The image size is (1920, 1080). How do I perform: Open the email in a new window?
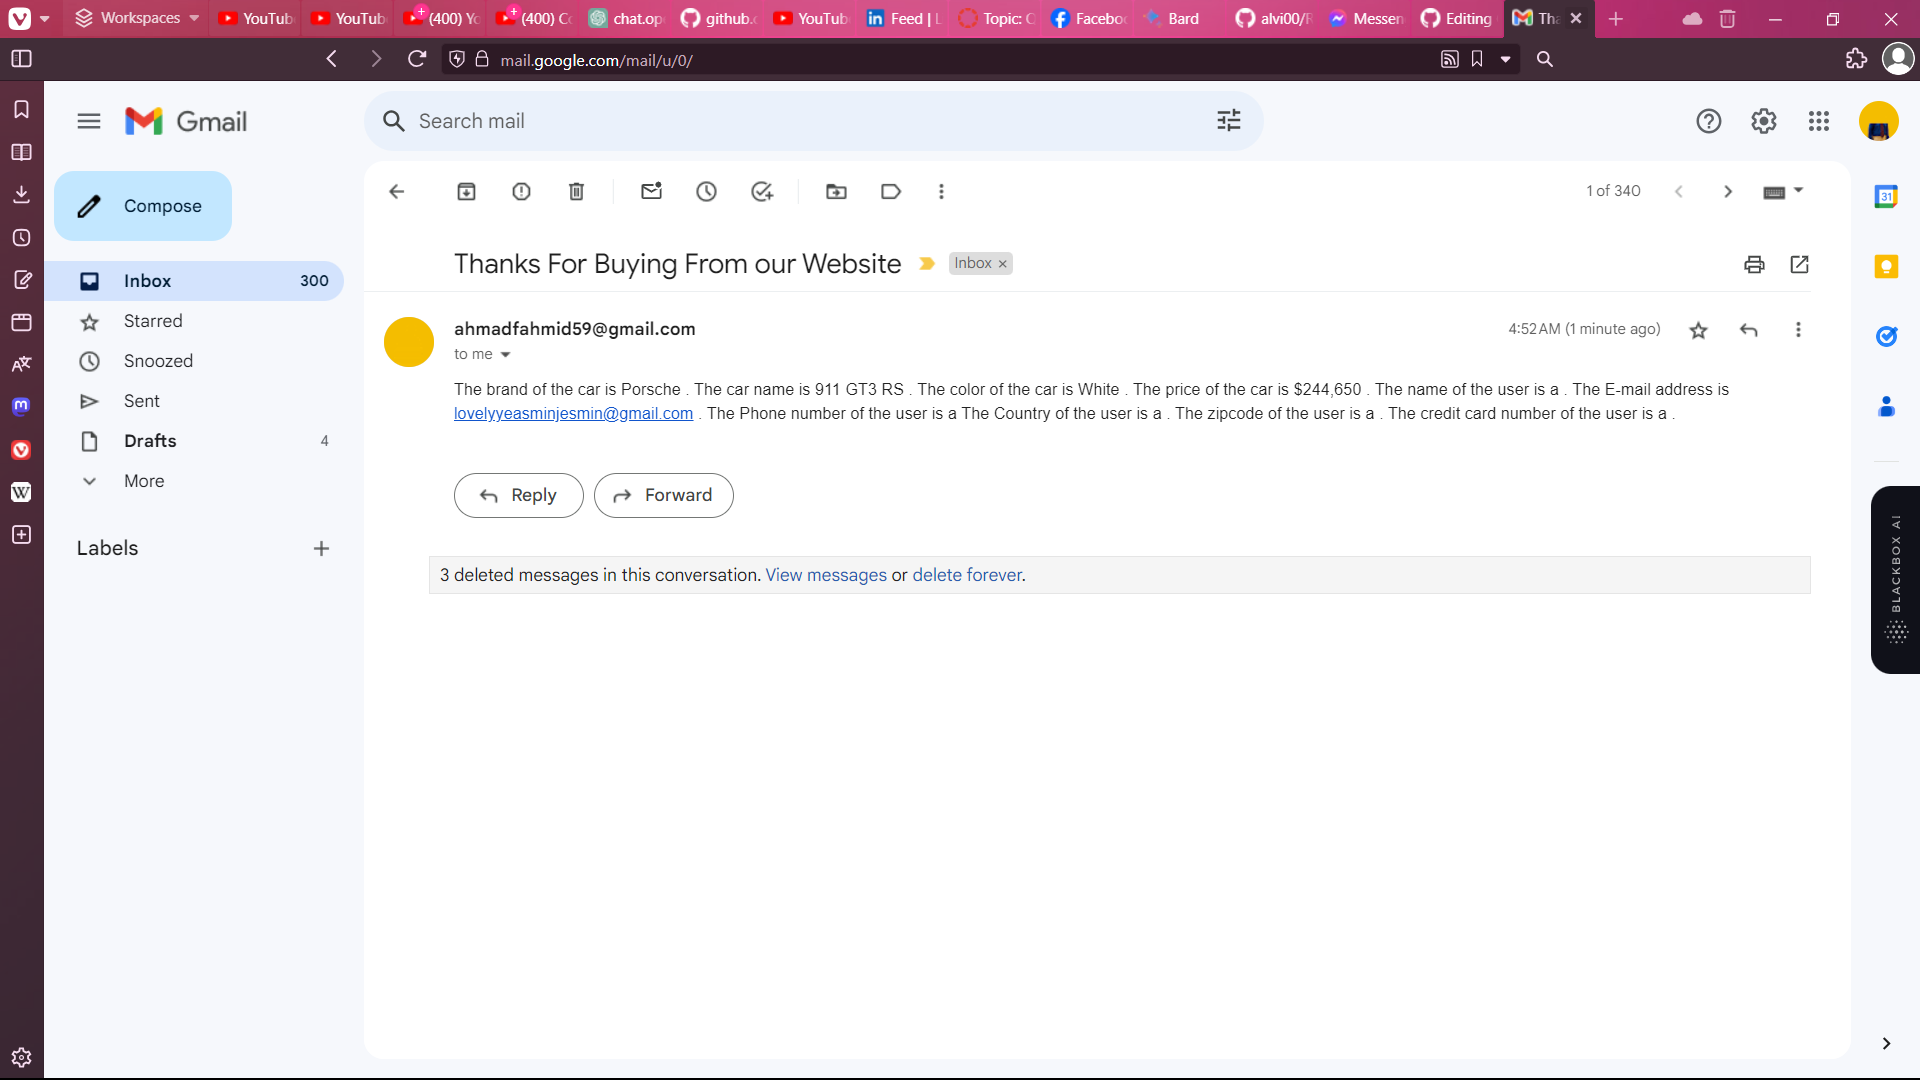[x=1799, y=264]
